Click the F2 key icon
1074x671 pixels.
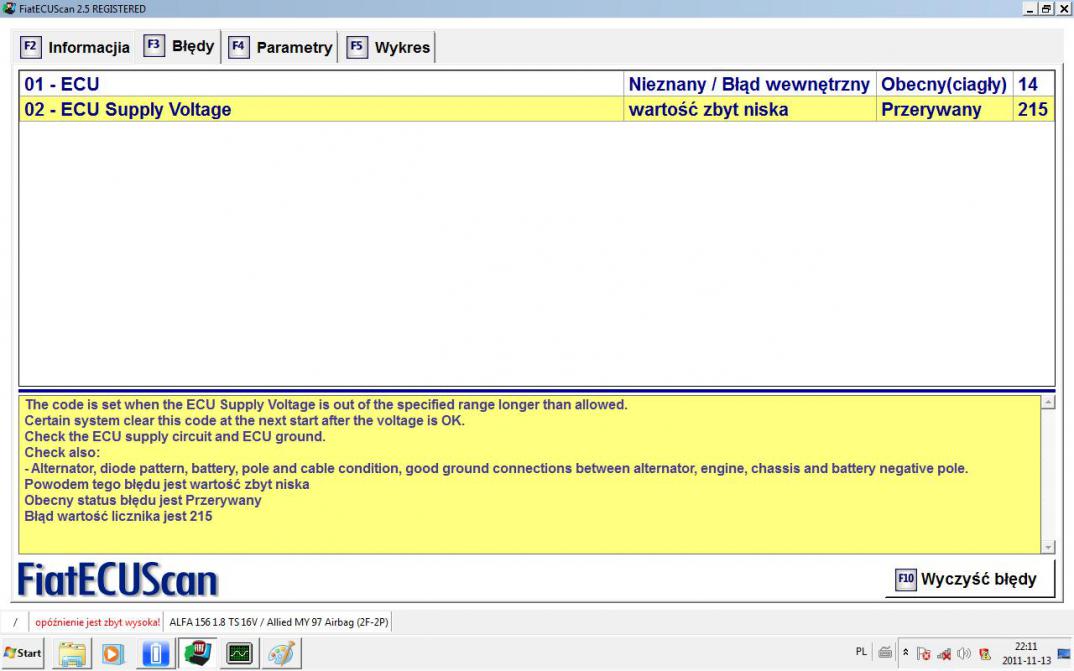[30, 47]
